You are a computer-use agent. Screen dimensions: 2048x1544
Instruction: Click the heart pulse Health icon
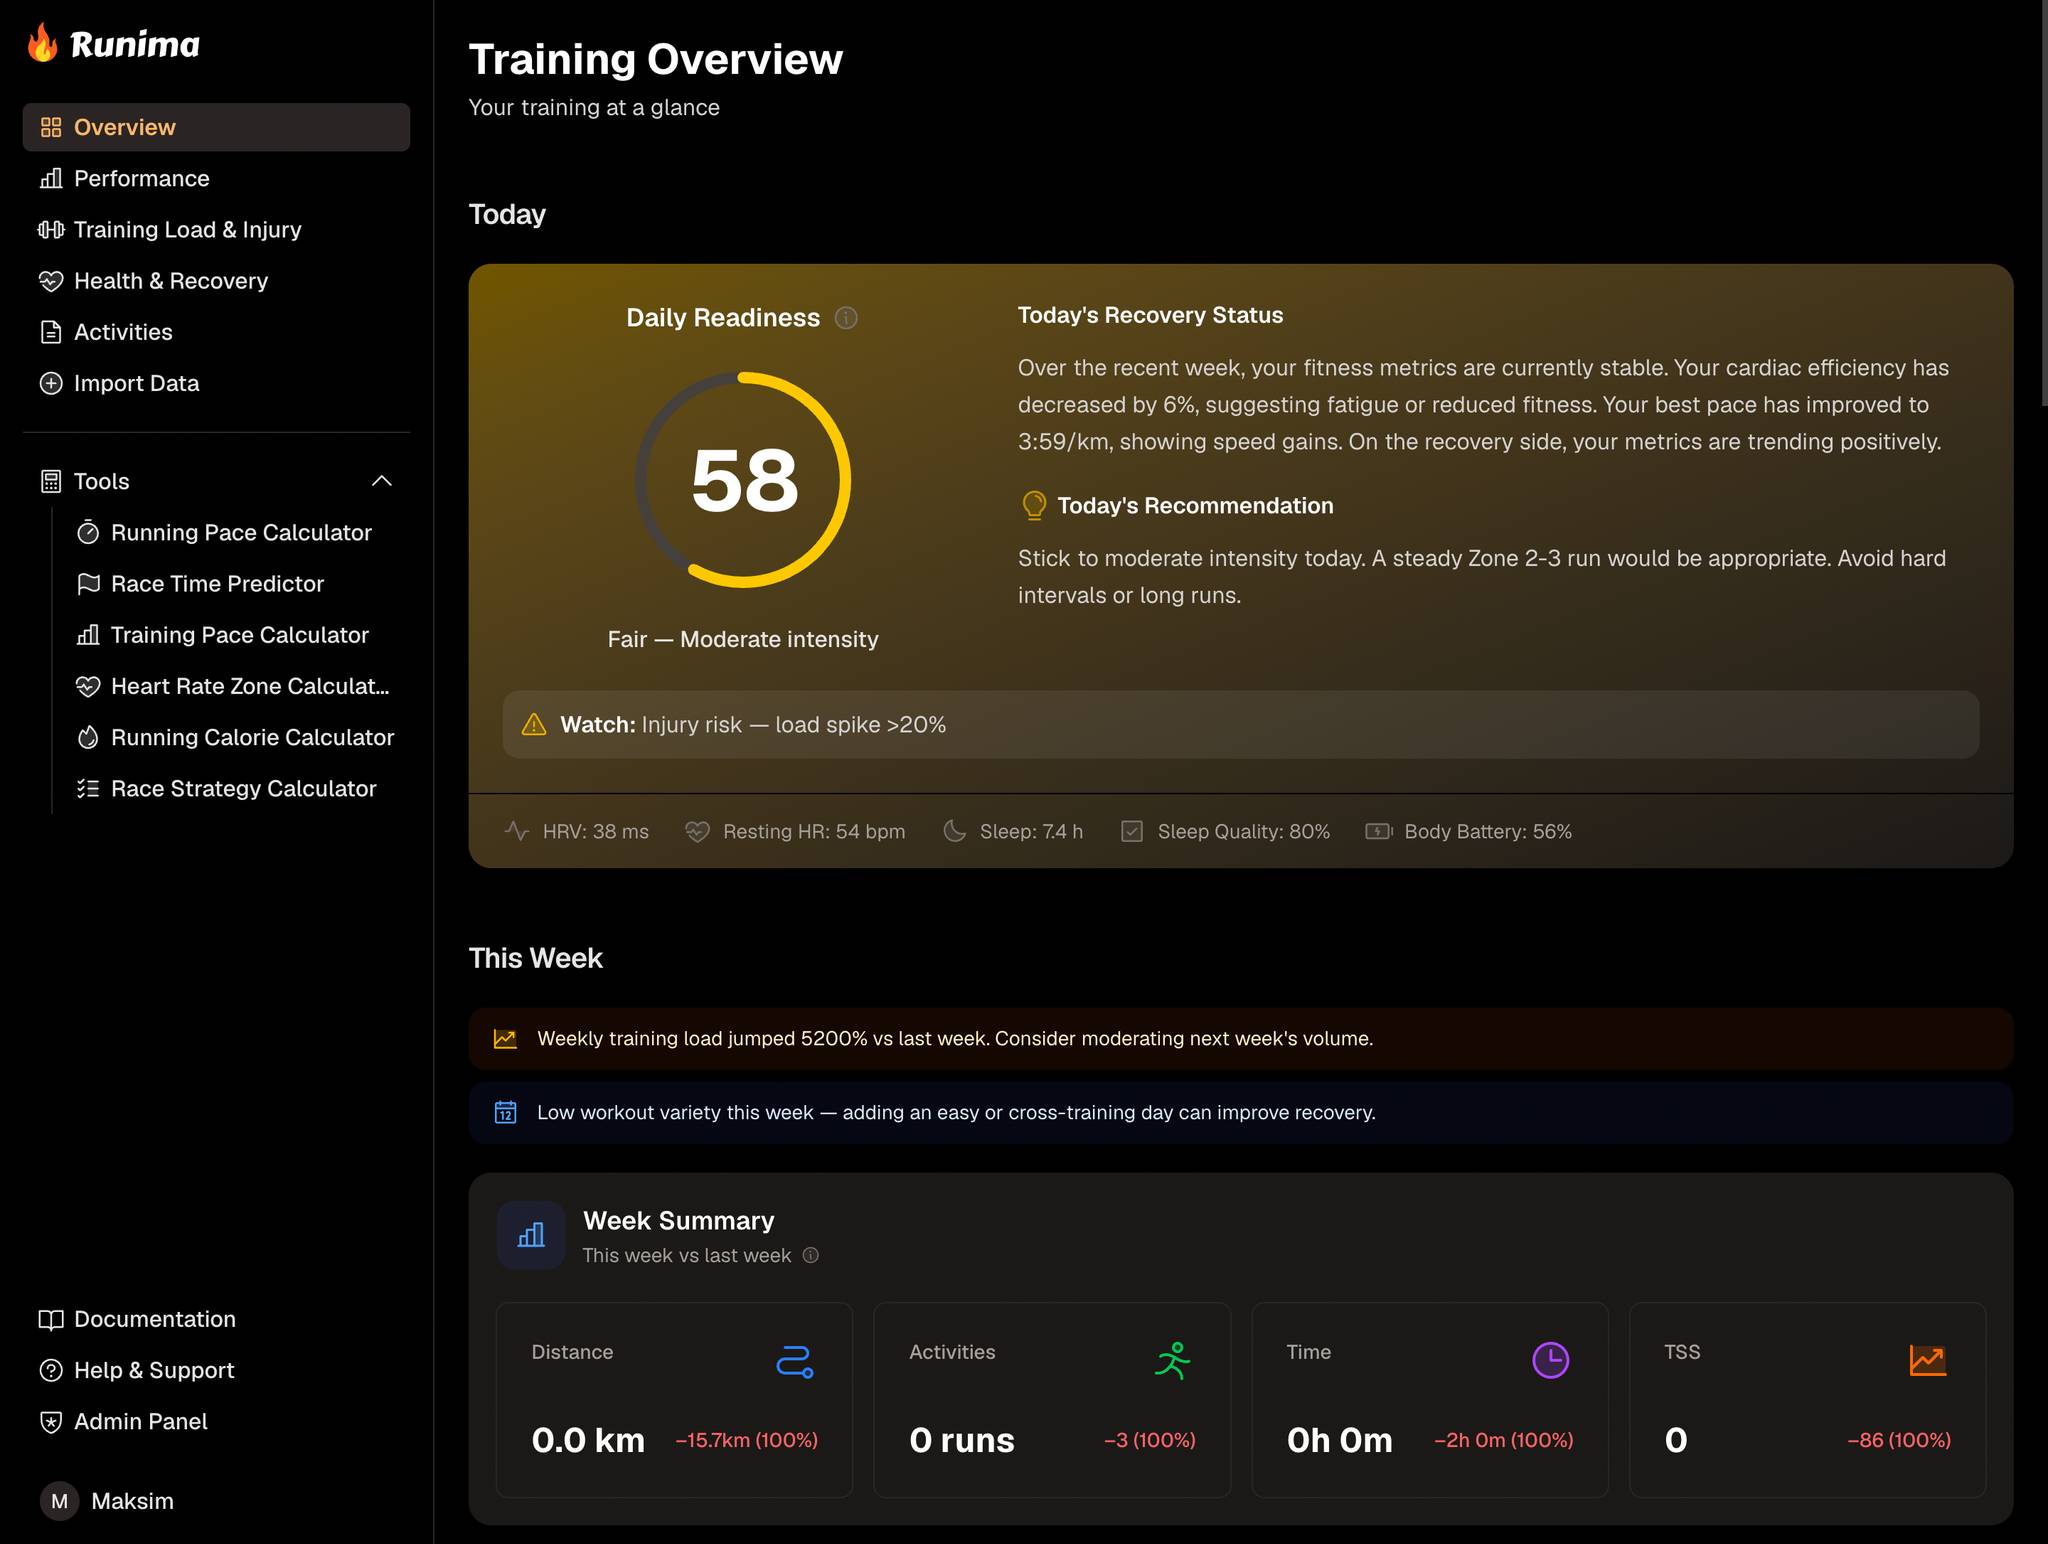tap(51, 281)
